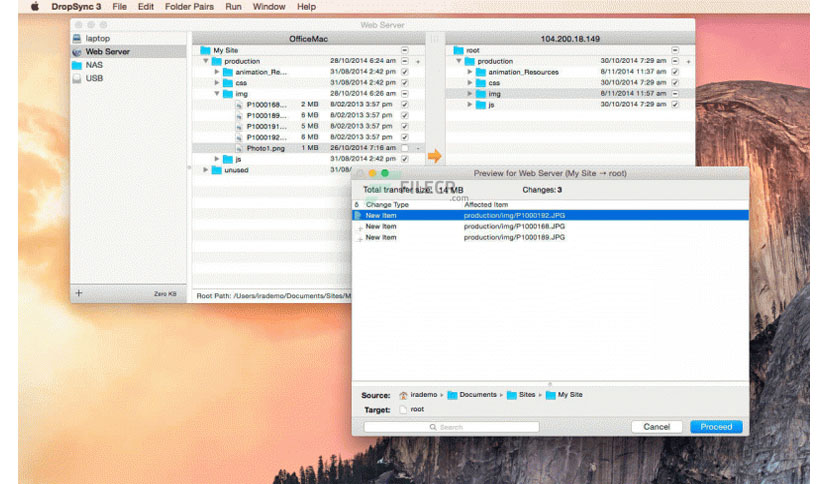Screen dimensions: 836x484
Task: Expand the OfficeMac animation_Re... folder
Action: pos(216,72)
